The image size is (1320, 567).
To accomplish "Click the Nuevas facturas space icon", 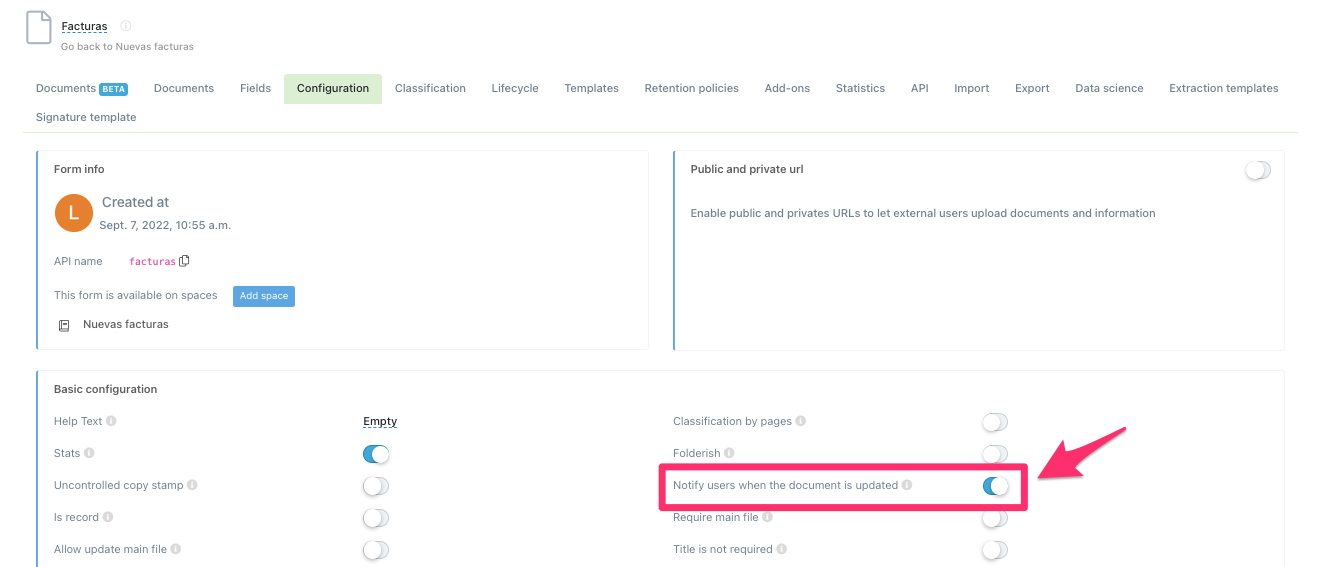I will 64,325.
